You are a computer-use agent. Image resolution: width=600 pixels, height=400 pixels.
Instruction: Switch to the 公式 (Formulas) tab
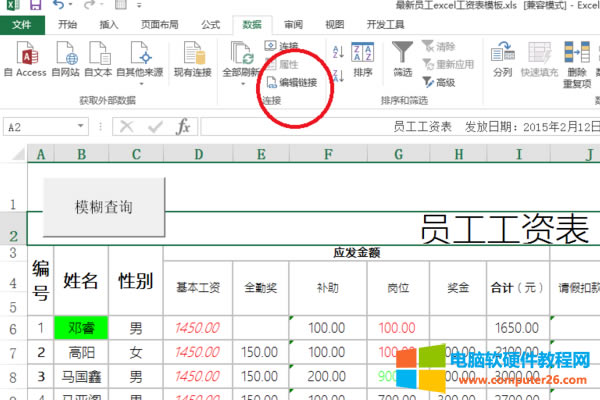point(211,25)
